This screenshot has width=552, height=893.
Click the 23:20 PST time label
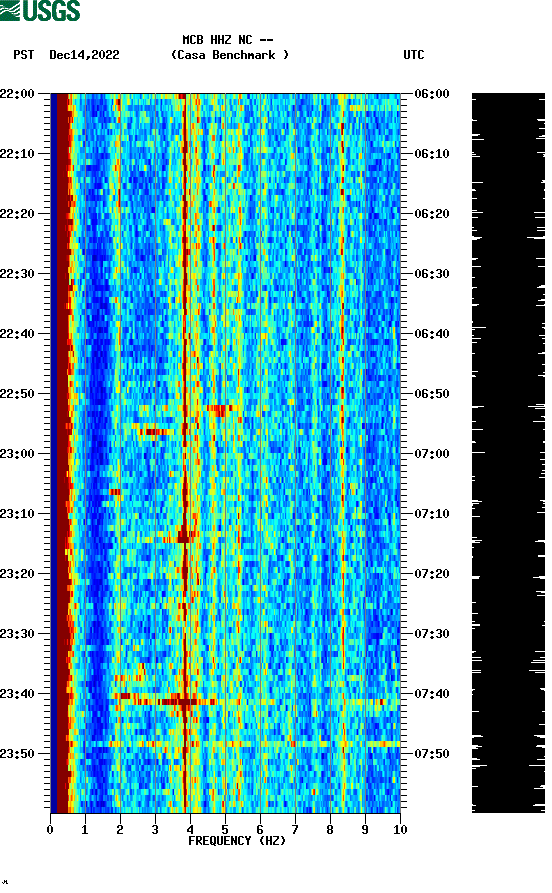pyautogui.click(x=17, y=574)
